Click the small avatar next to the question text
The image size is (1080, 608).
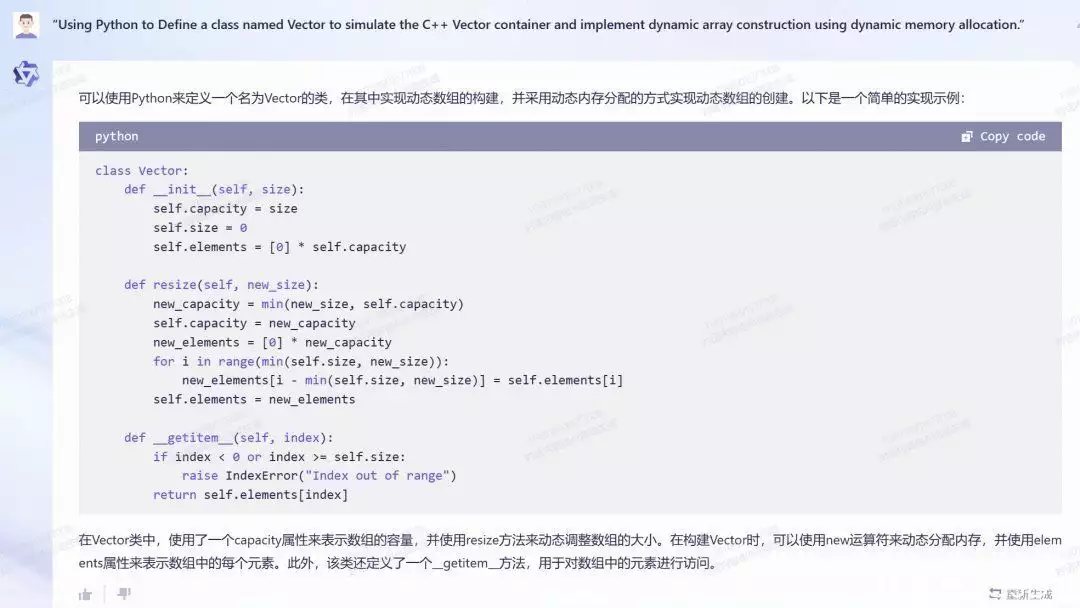point(27,24)
